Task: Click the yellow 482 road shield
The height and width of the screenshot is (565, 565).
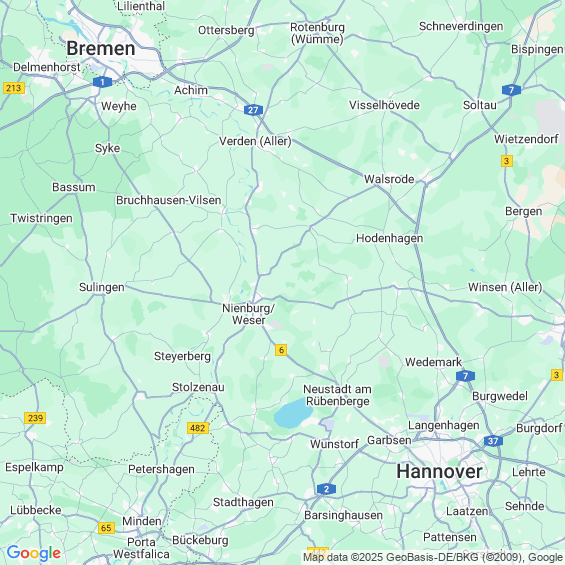Action: pyautogui.click(x=198, y=428)
